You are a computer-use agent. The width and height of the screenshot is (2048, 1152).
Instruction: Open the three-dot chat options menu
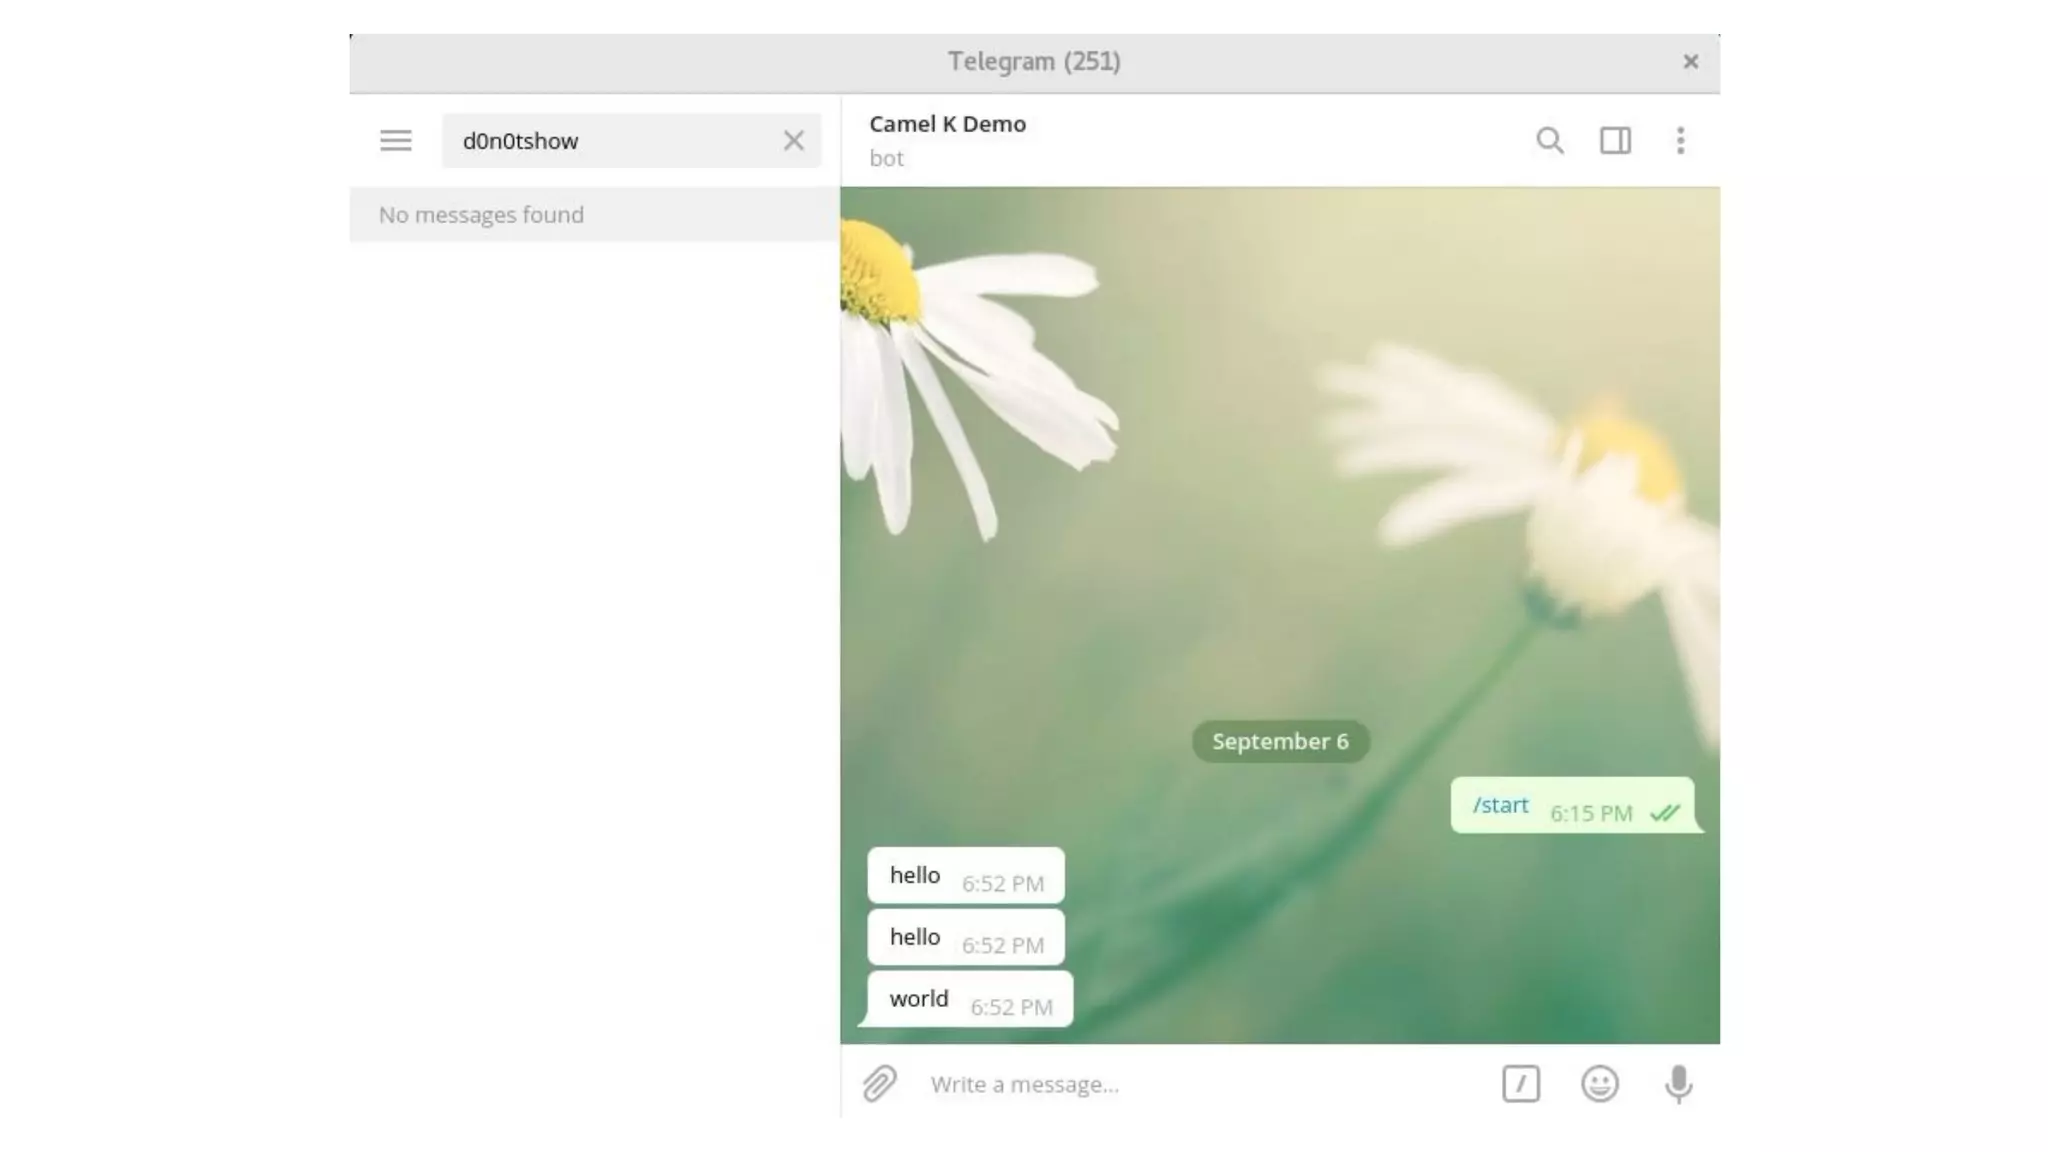pos(1680,140)
